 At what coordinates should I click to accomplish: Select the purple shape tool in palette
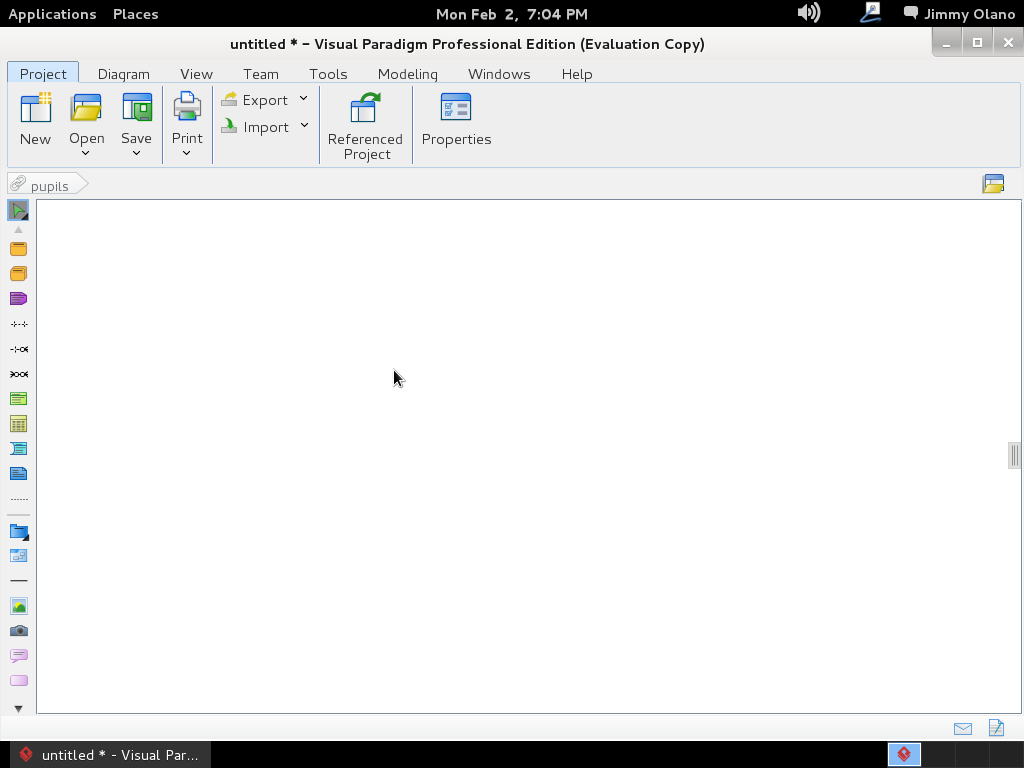(18, 299)
